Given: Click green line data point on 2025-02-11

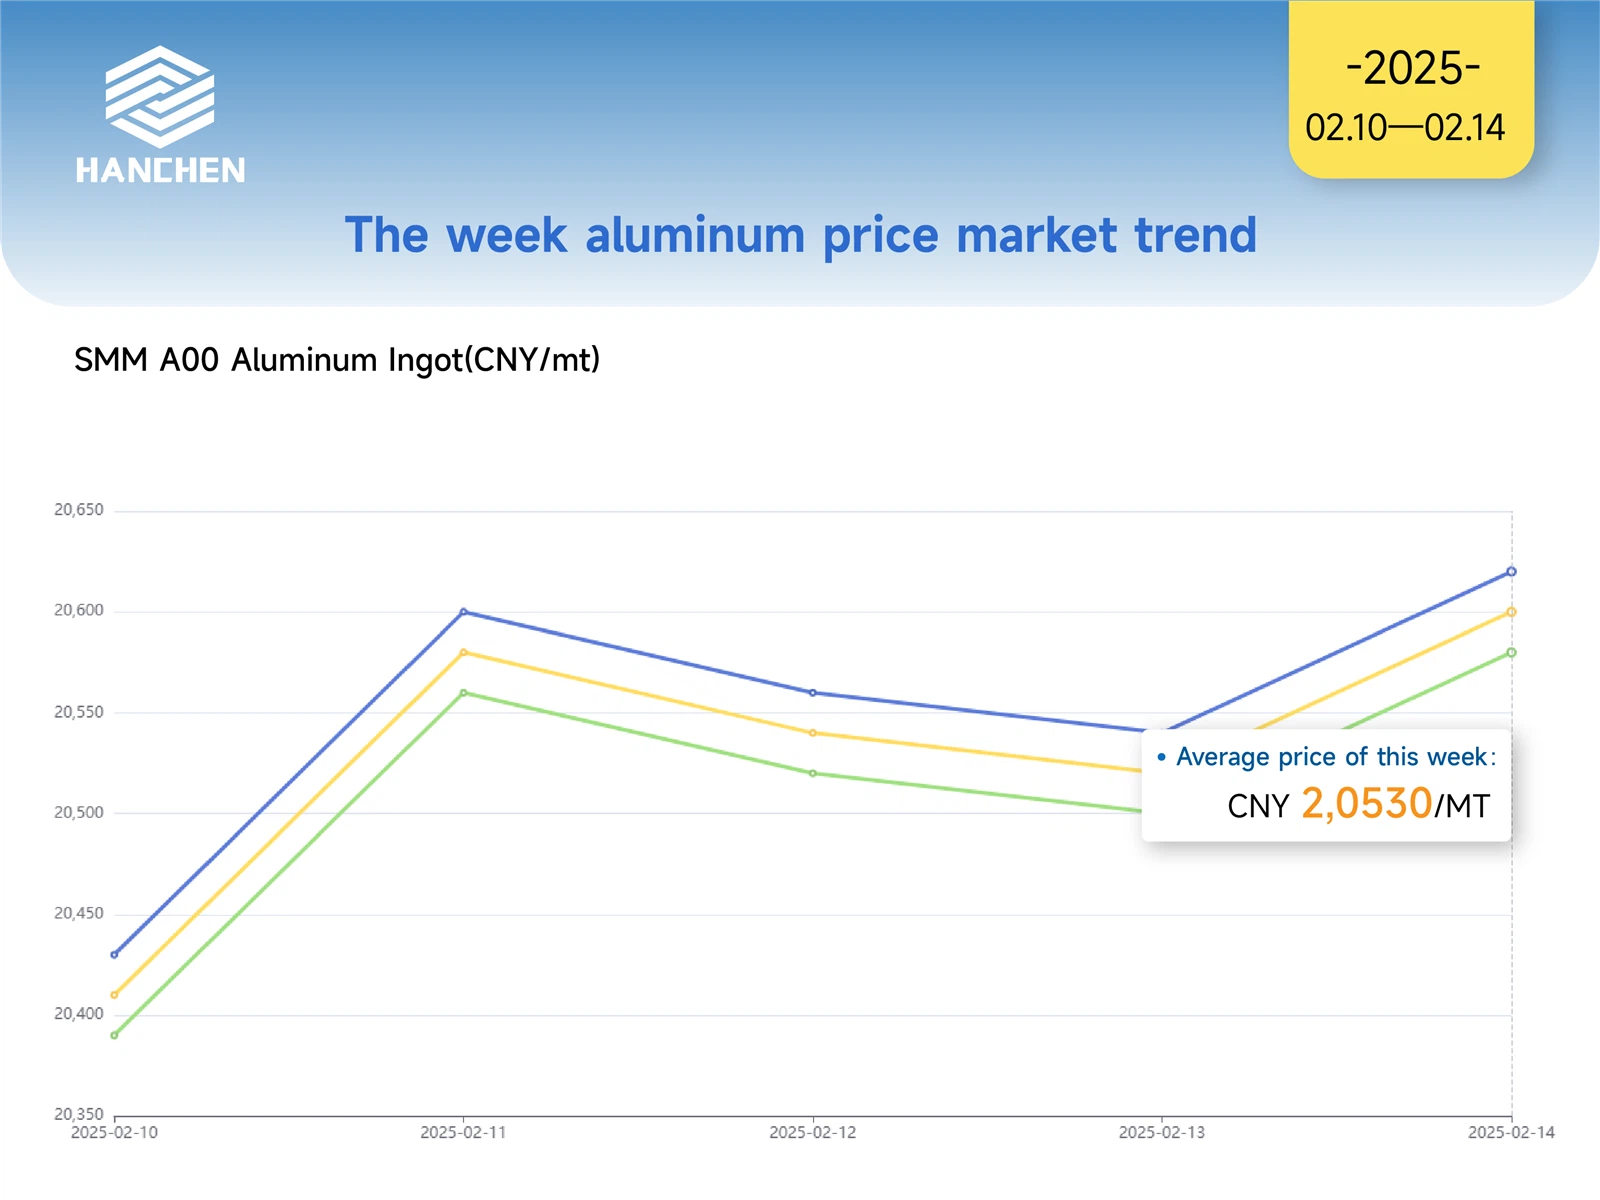Looking at the screenshot, I should pyautogui.click(x=463, y=692).
